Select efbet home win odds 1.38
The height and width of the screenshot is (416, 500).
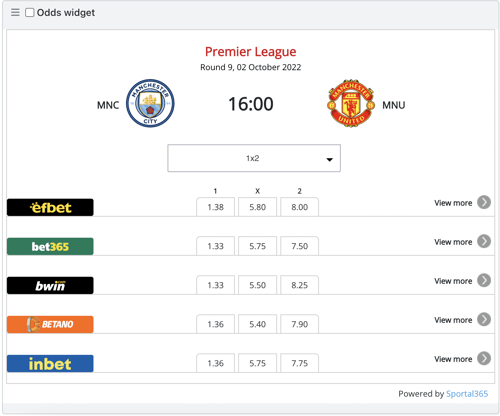click(215, 207)
